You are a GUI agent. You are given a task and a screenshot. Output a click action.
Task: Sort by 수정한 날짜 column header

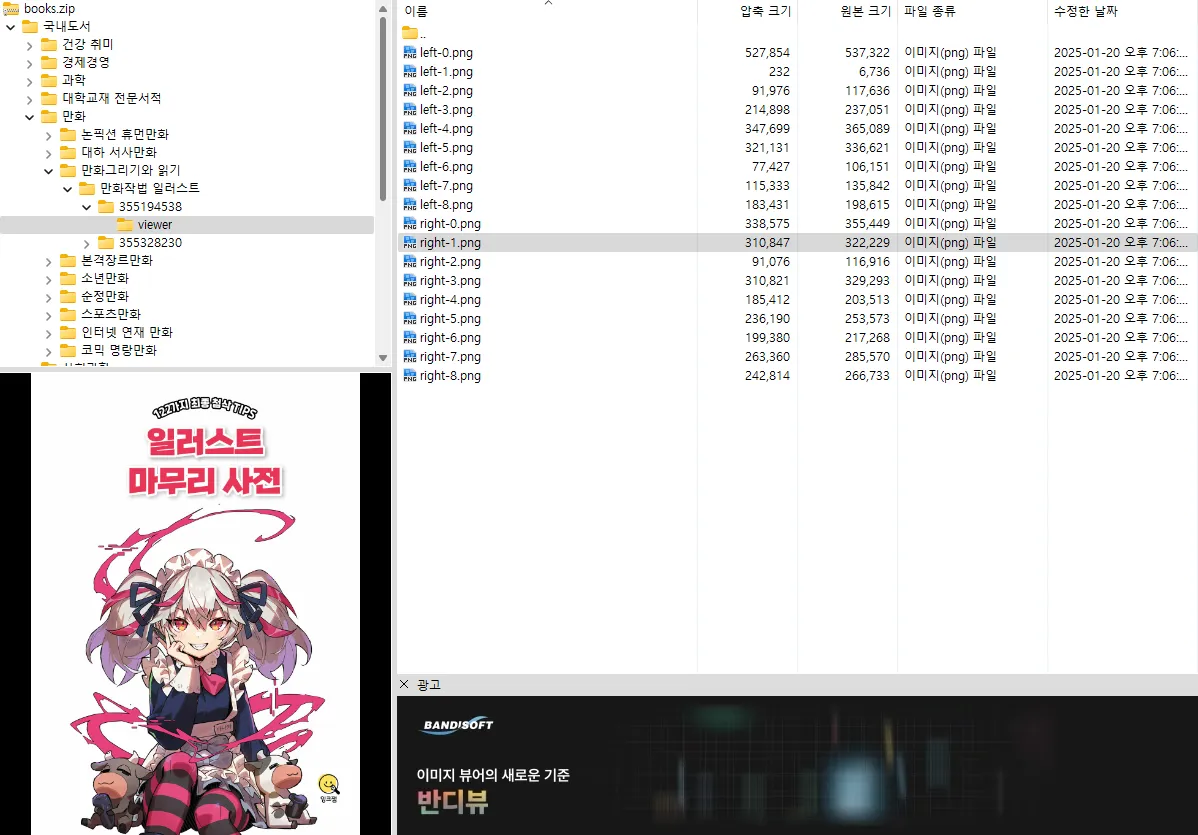click(x=1085, y=11)
